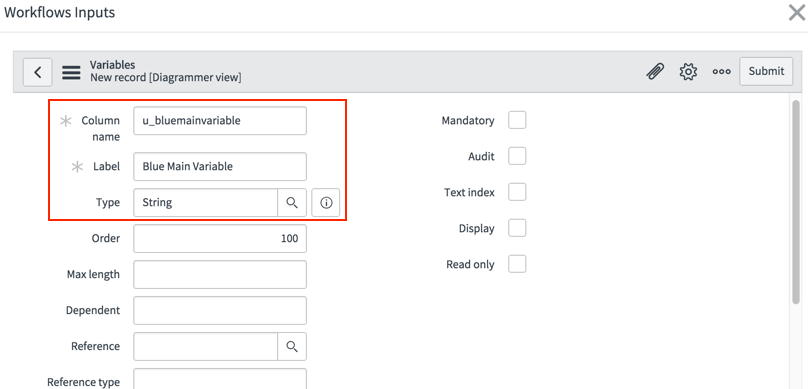Click the "New record [Diagrammer view]" text
This screenshot has width=808, height=389.
pos(165,78)
